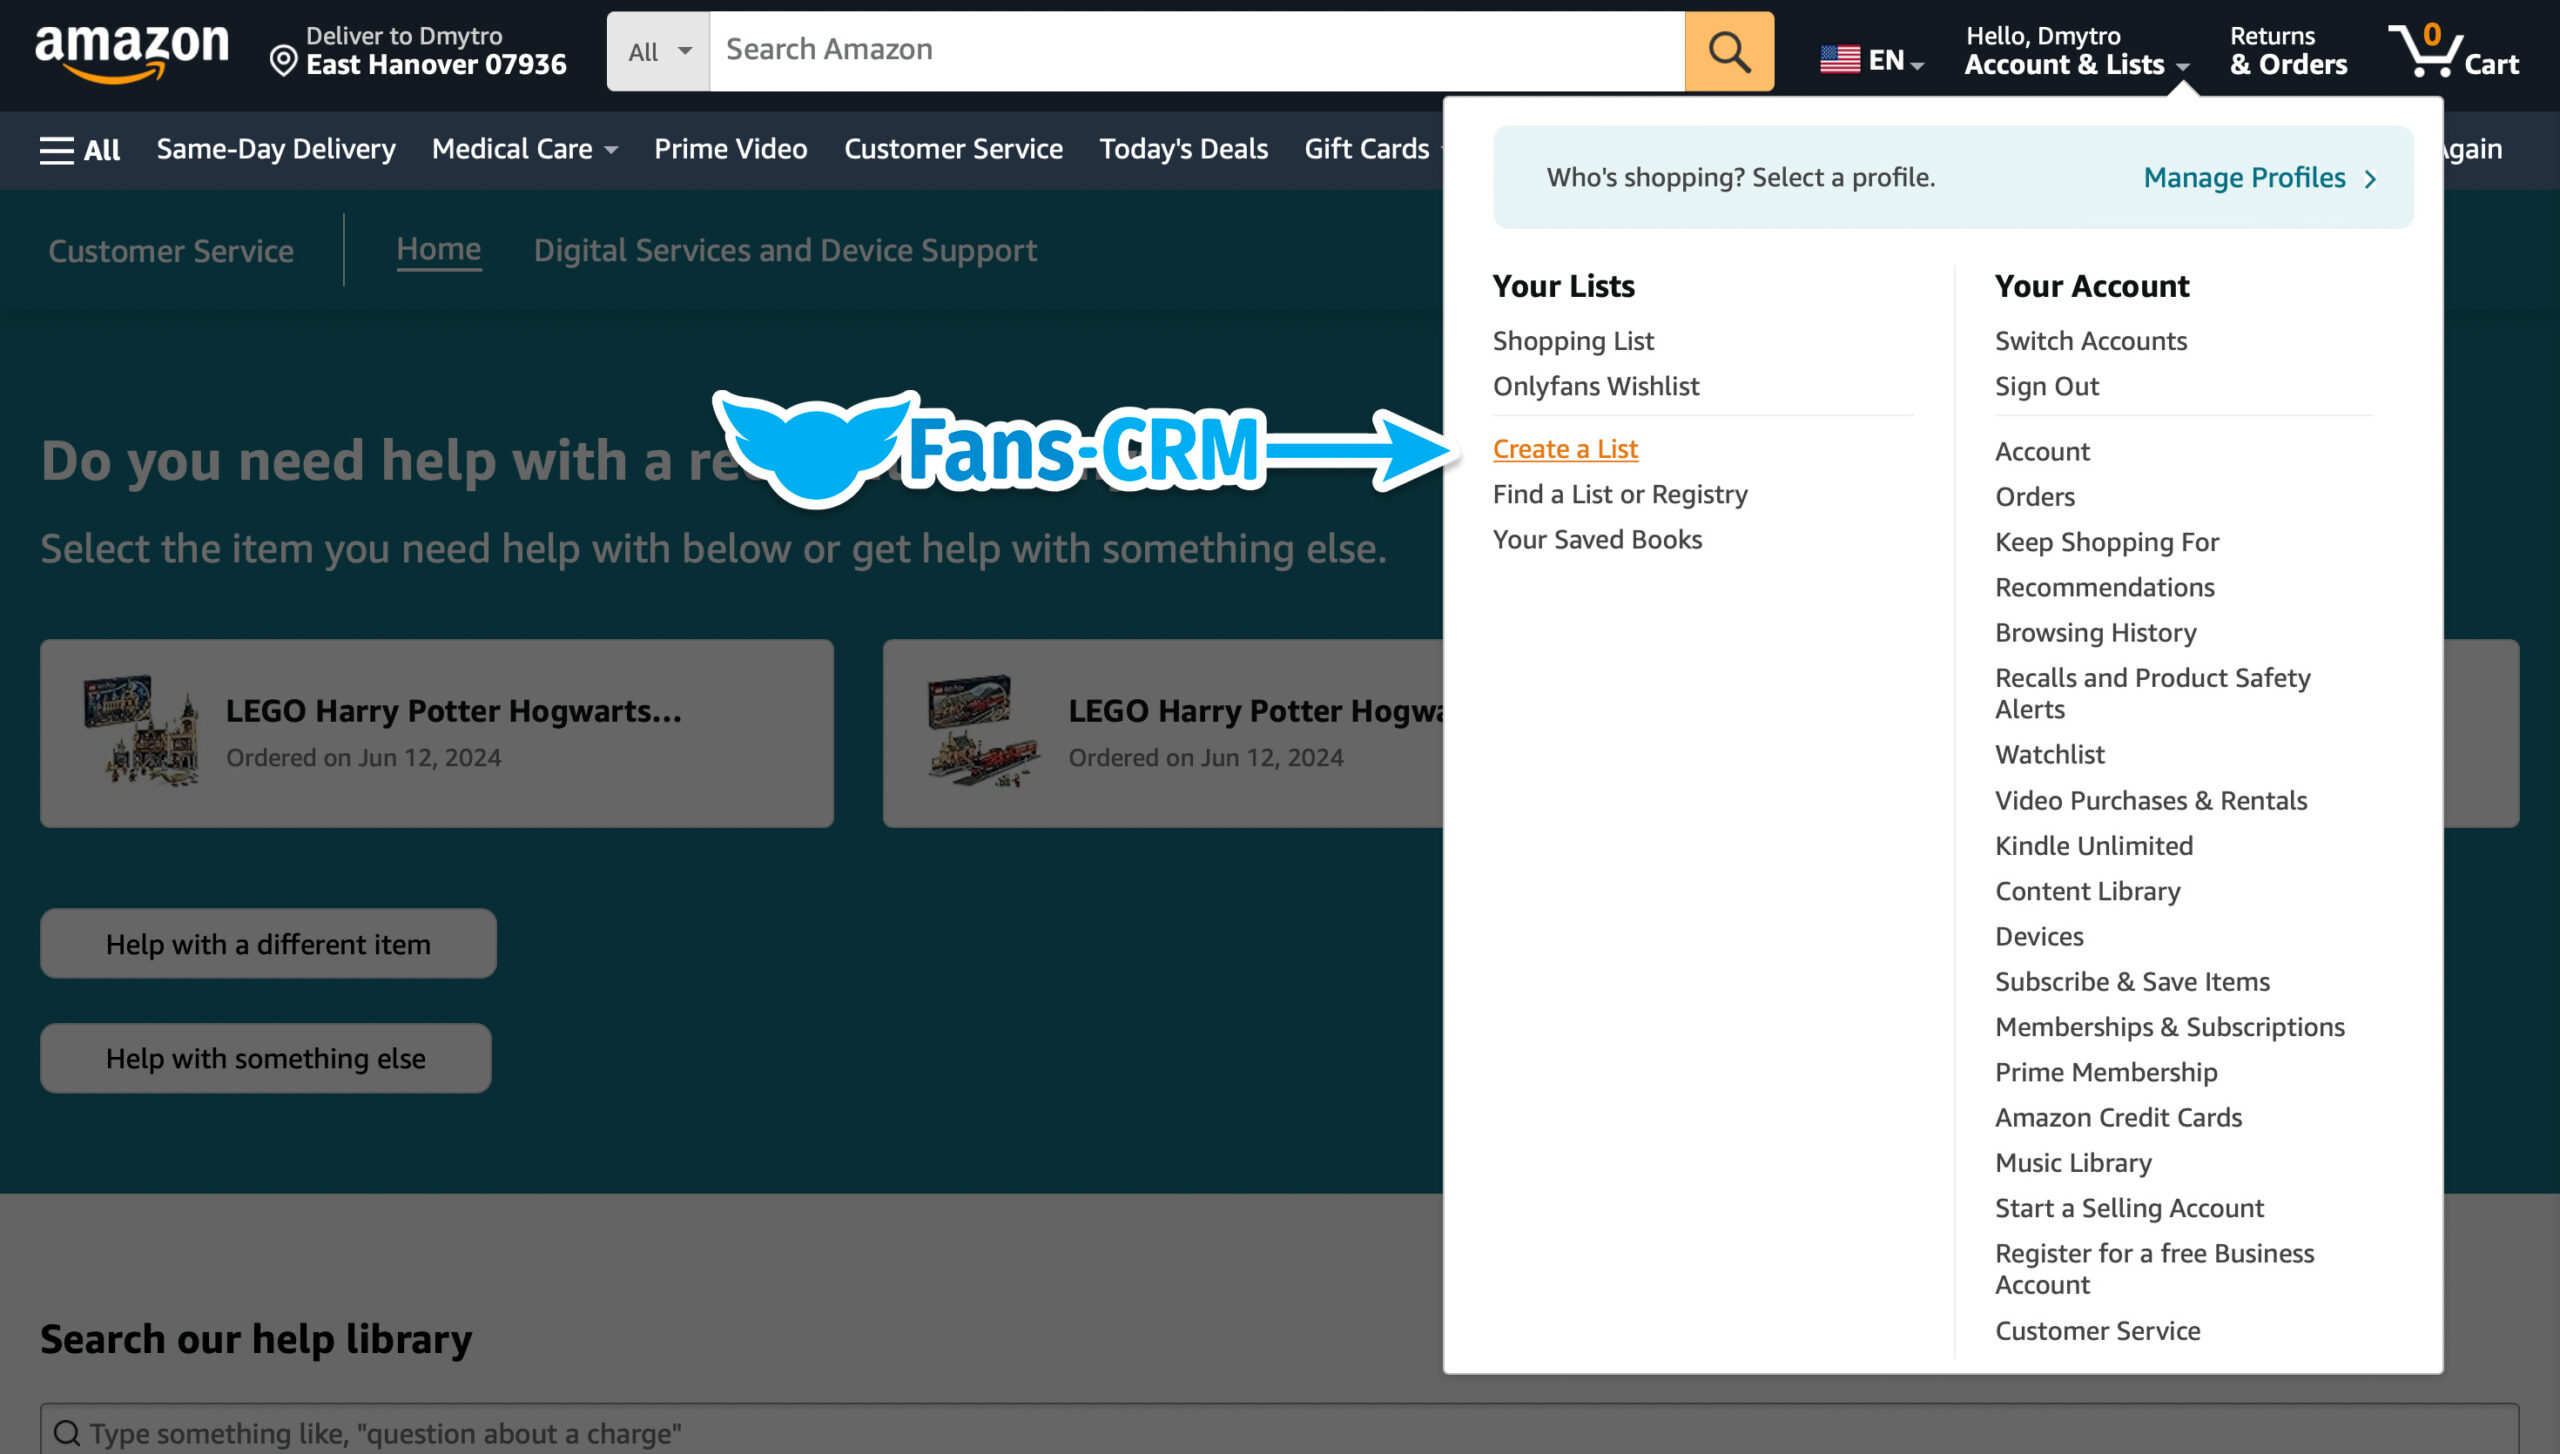Open Subscribe & Save Items
2560x1454 pixels.
(2132, 981)
